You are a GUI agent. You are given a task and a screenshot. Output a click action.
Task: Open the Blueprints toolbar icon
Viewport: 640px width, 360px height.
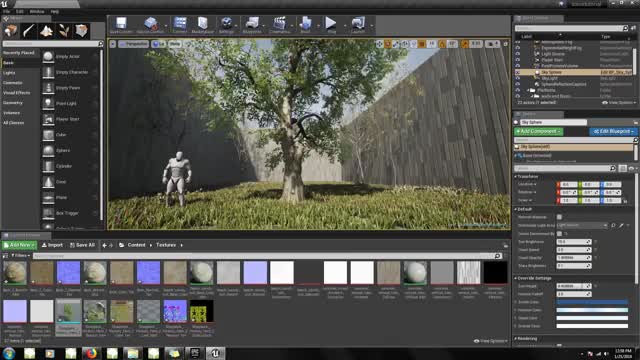coord(252,25)
